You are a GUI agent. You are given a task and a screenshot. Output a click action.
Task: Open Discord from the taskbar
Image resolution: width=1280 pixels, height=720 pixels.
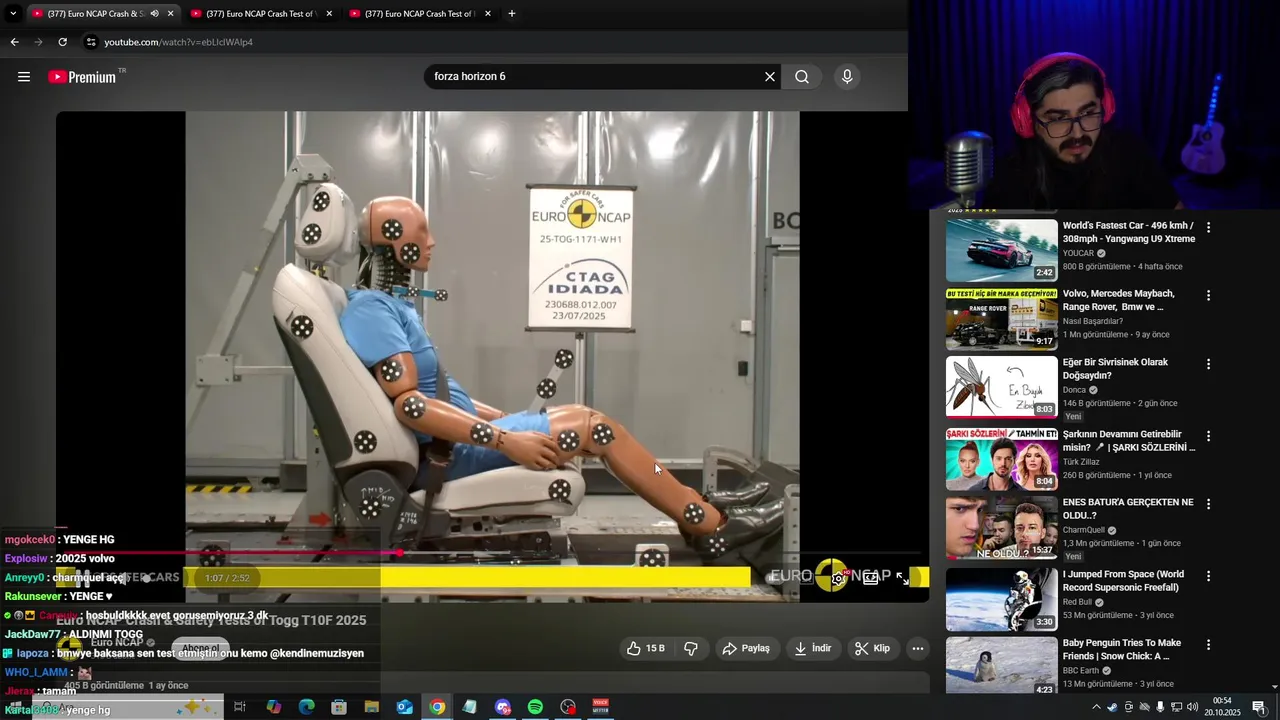(x=503, y=707)
